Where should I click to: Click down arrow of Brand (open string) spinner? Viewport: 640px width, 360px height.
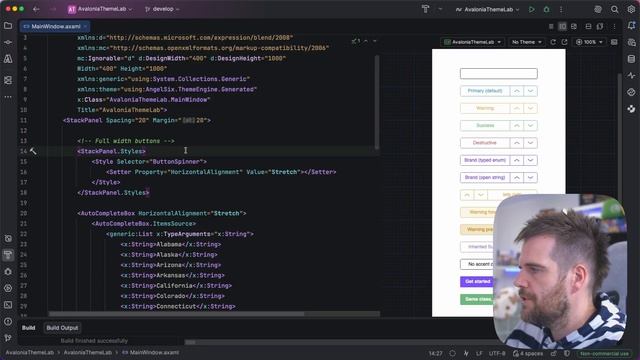(x=530, y=178)
